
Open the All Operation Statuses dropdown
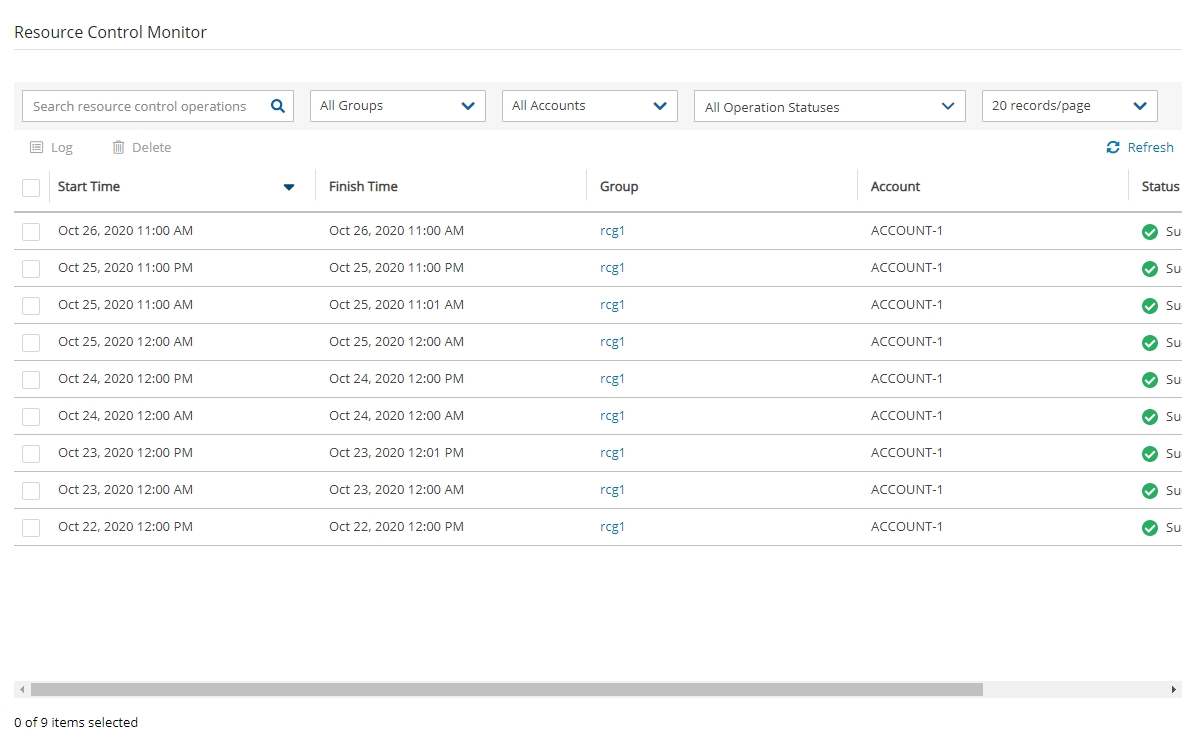tap(829, 107)
